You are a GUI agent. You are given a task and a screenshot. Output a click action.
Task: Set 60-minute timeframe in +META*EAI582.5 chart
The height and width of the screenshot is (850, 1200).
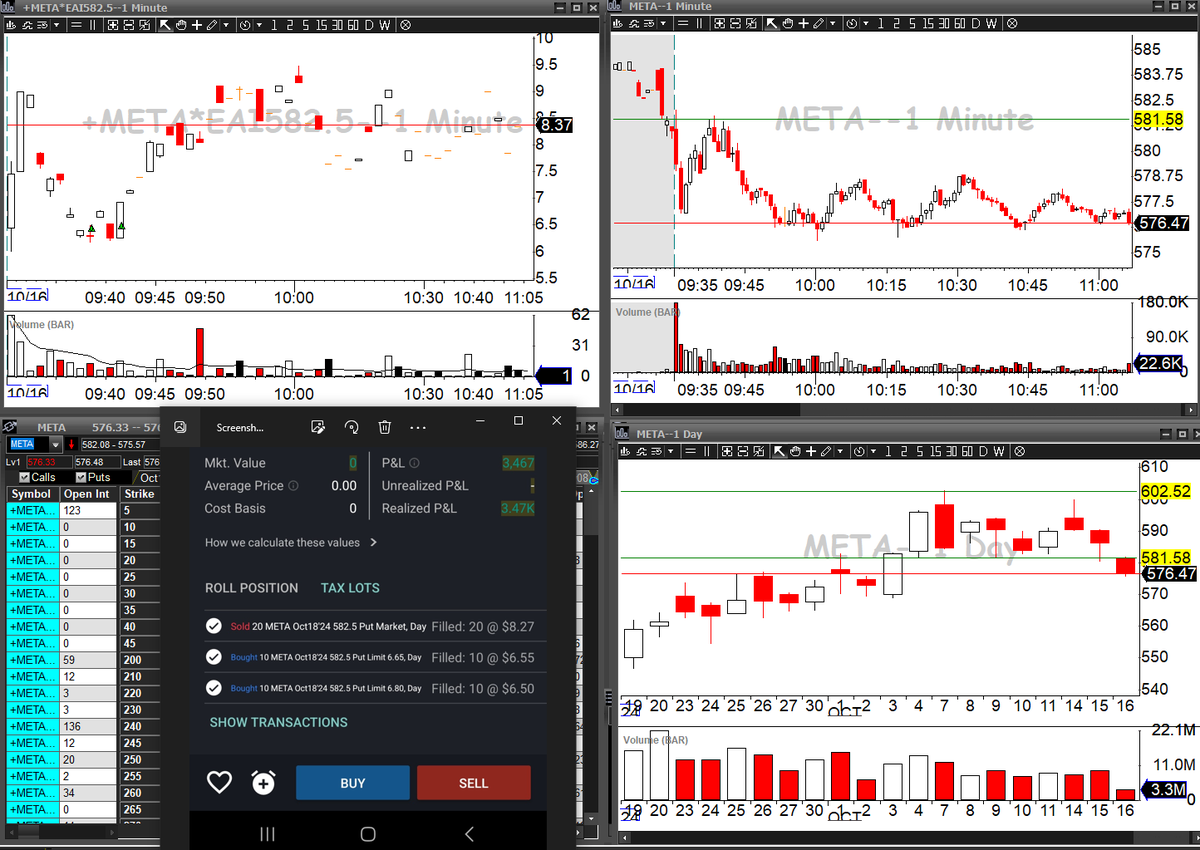[x=353, y=25]
